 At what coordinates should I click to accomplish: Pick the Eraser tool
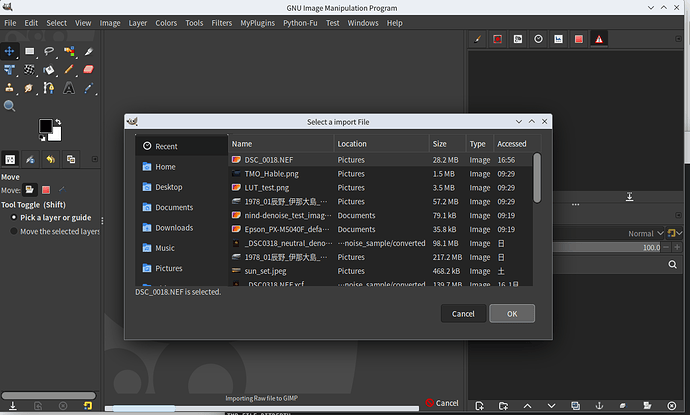pyautogui.click(x=88, y=70)
